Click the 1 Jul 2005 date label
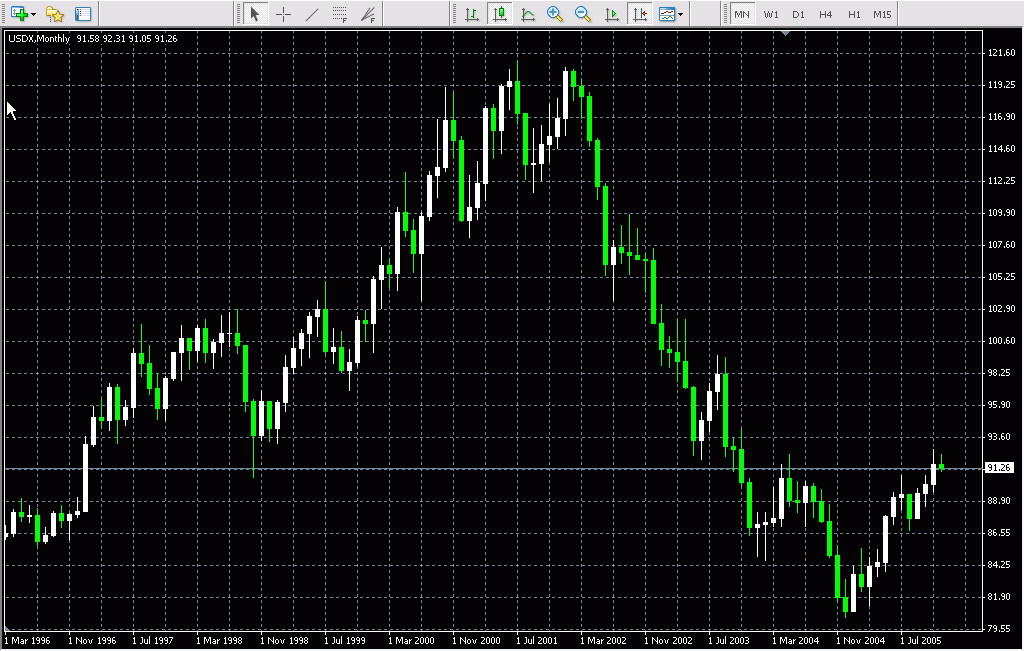Screen dimensions: 1024x651 (921, 641)
